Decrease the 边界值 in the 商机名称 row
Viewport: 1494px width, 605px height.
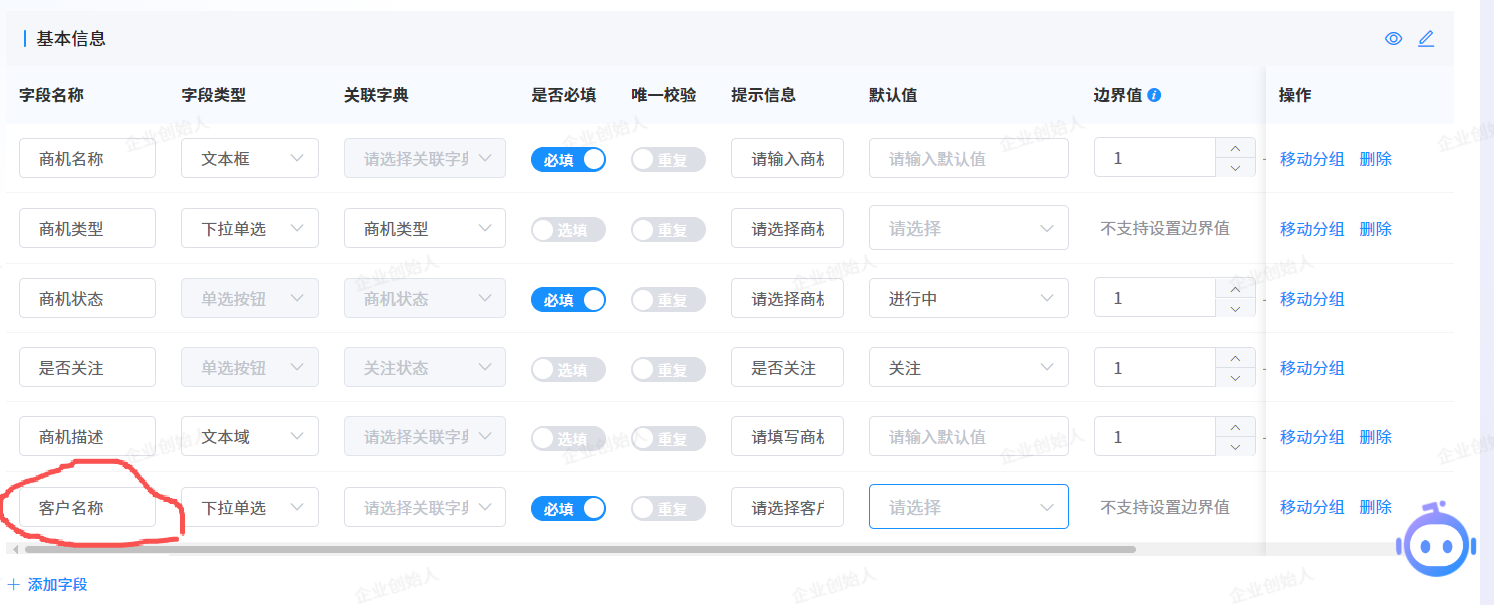1235,168
